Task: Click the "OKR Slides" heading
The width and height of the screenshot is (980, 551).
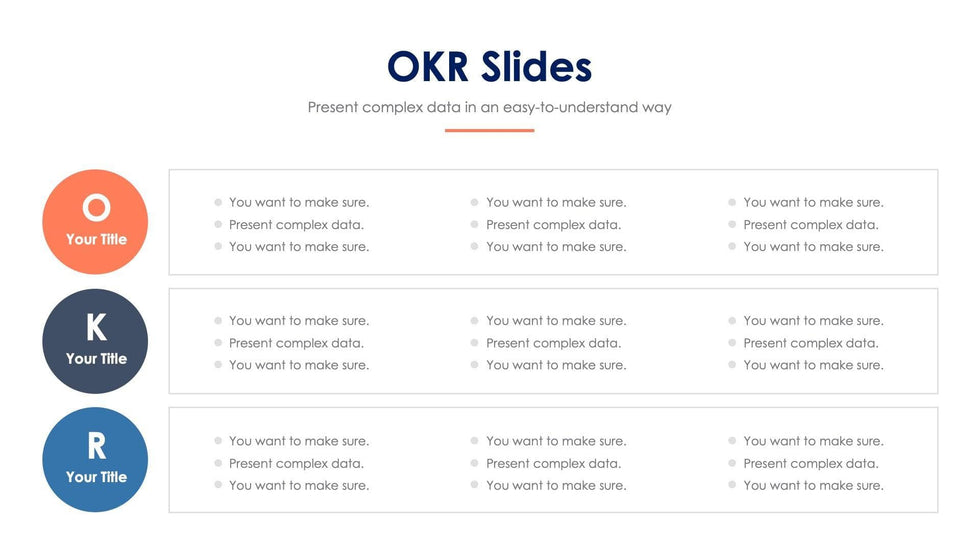Action: pyautogui.click(x=489, y=67)
